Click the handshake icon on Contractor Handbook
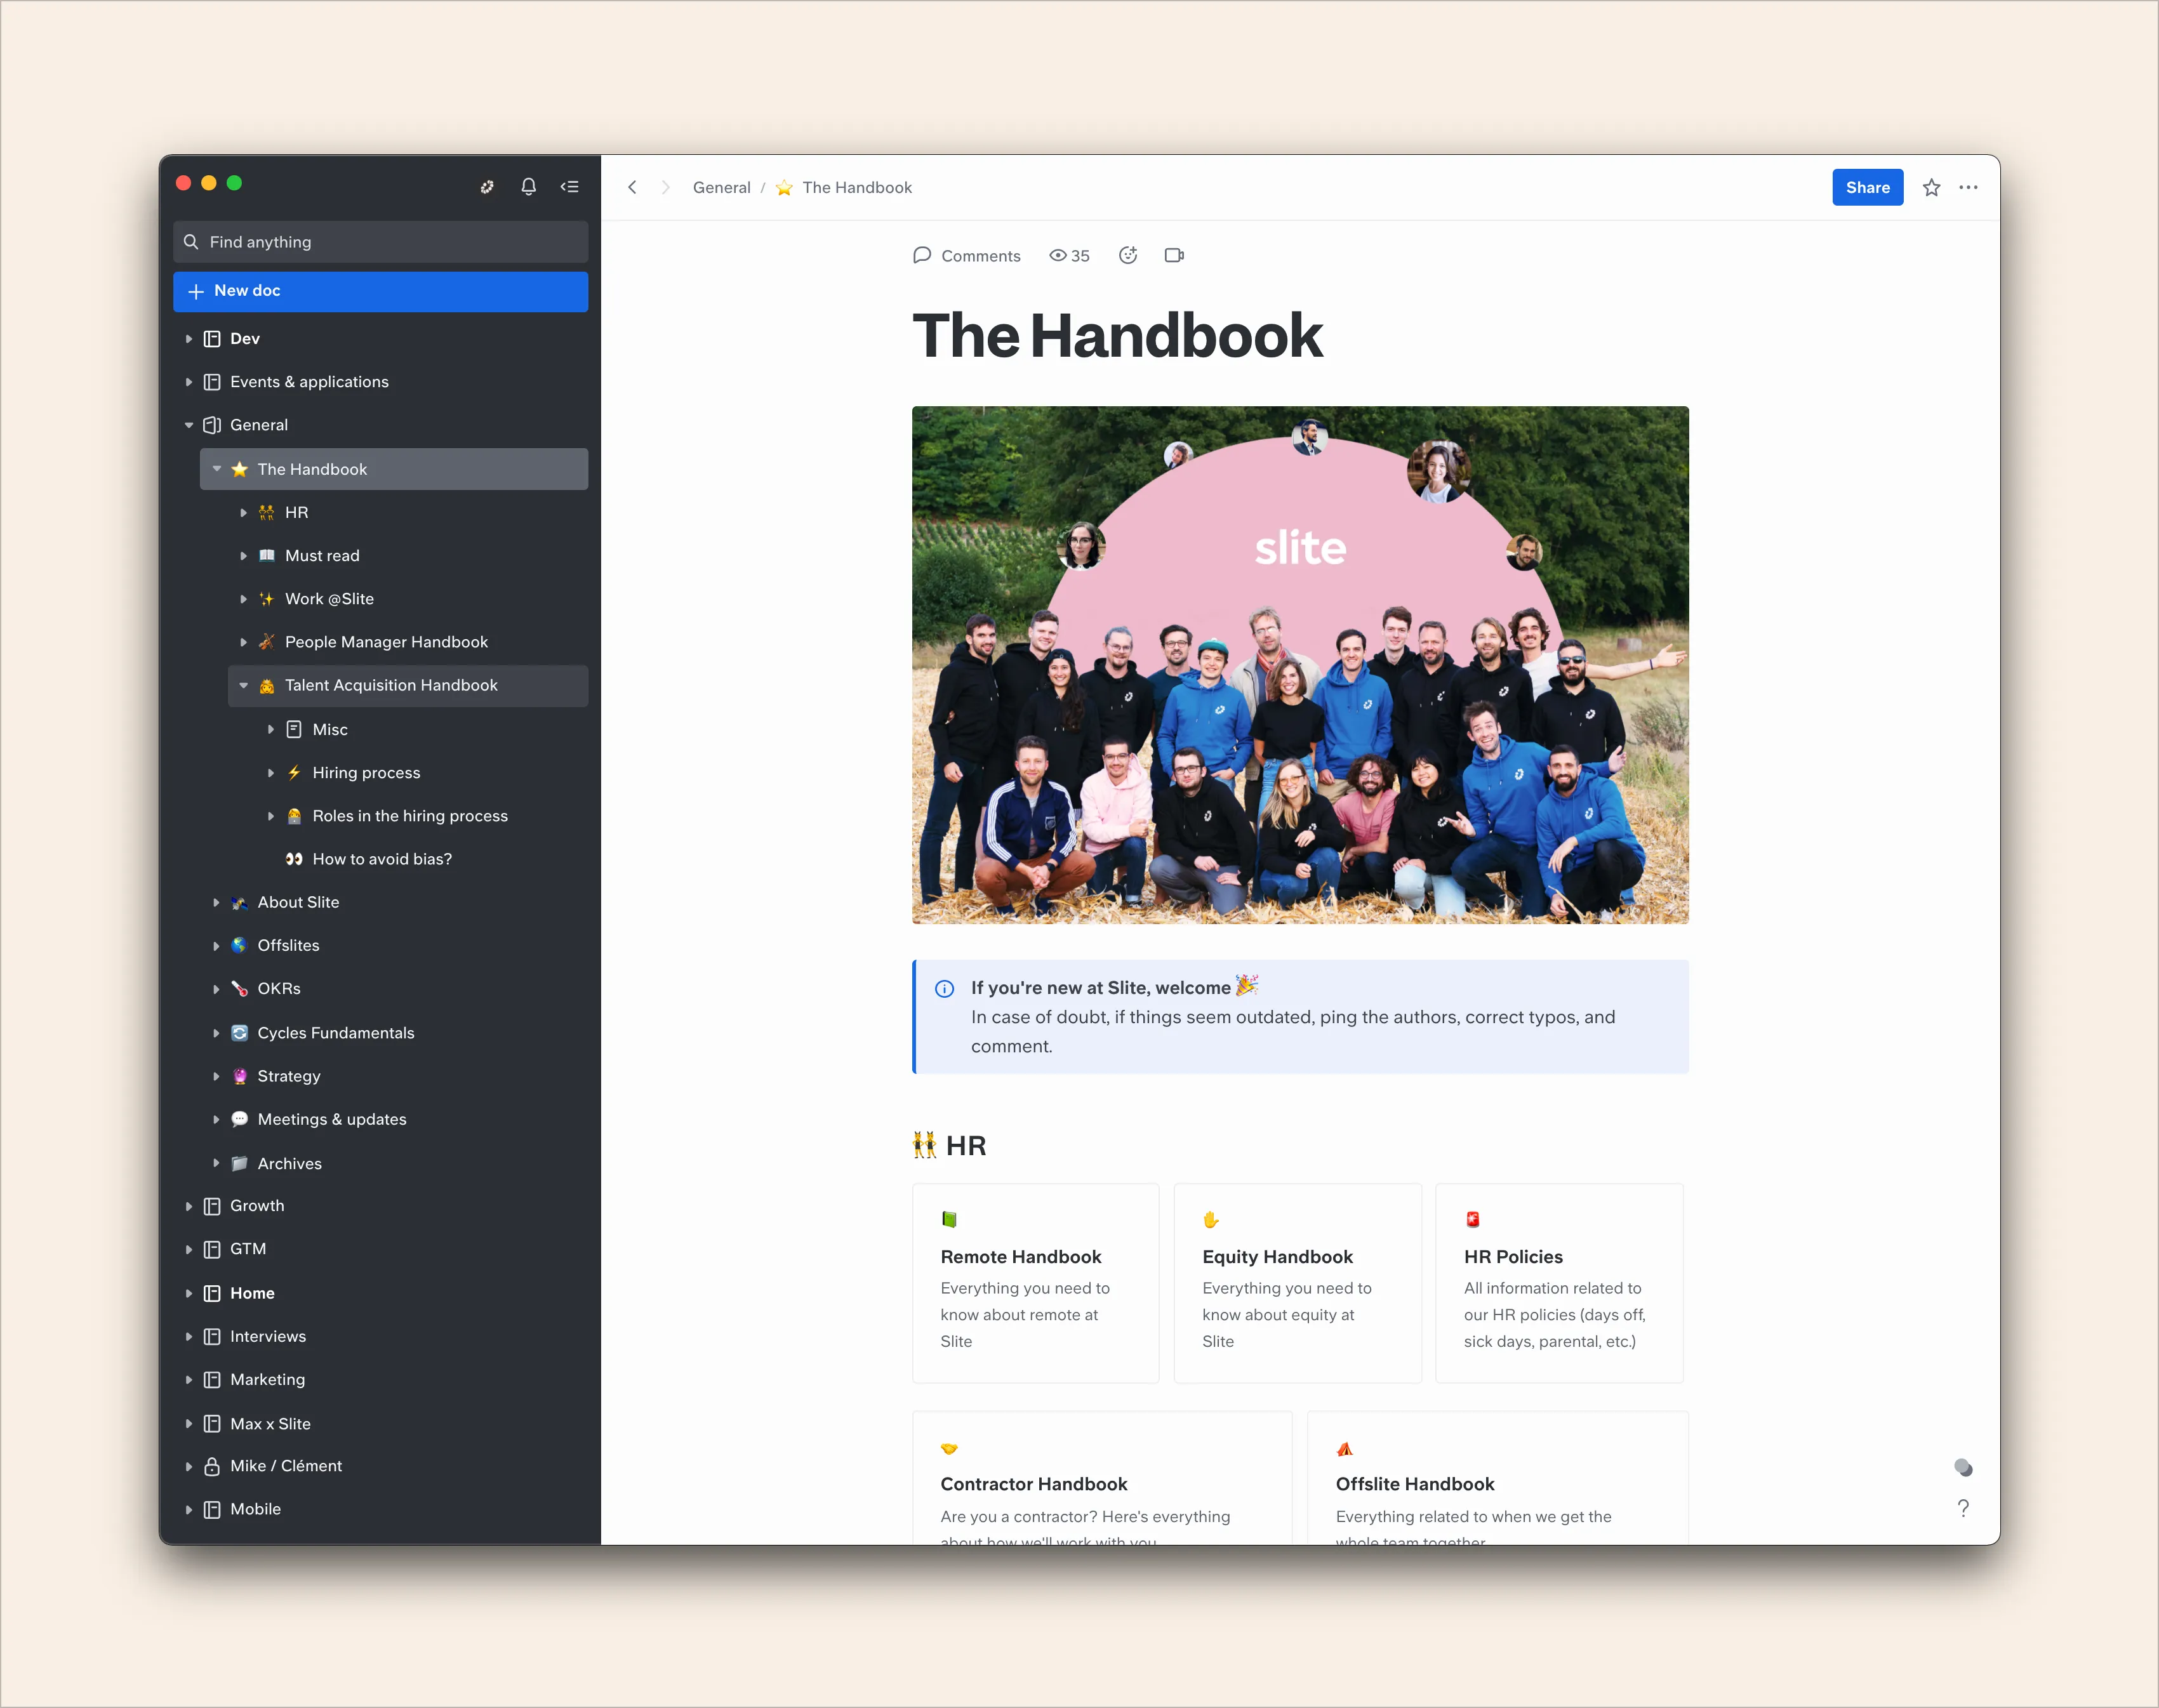Viewport: 2159px width, 1708px height. 949,1448
